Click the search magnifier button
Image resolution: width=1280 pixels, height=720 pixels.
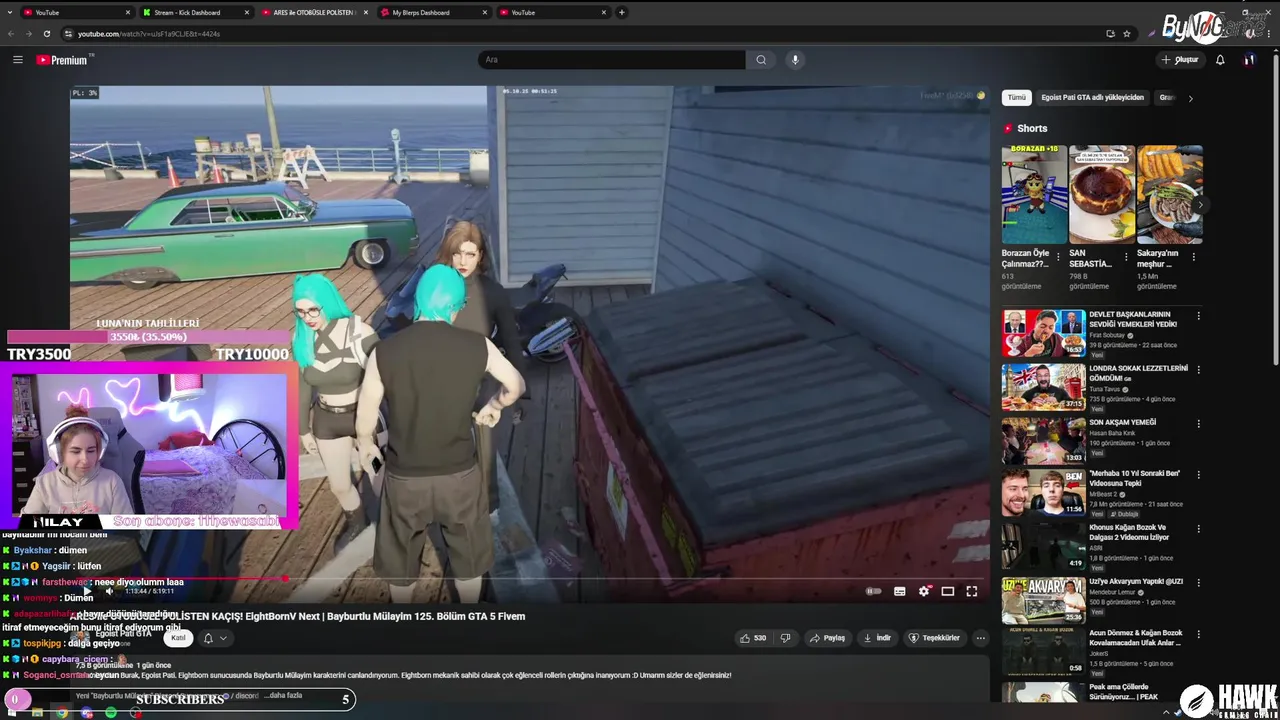761,60
